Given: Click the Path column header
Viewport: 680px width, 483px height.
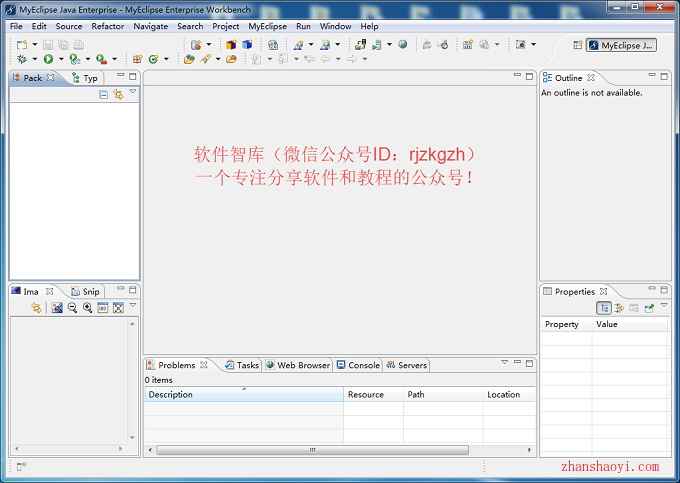Looking at the screenshot, I should [443, 395].
